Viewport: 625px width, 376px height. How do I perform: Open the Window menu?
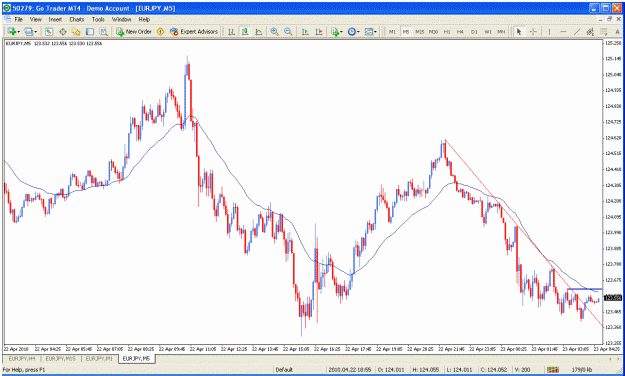tap(121, 19)
